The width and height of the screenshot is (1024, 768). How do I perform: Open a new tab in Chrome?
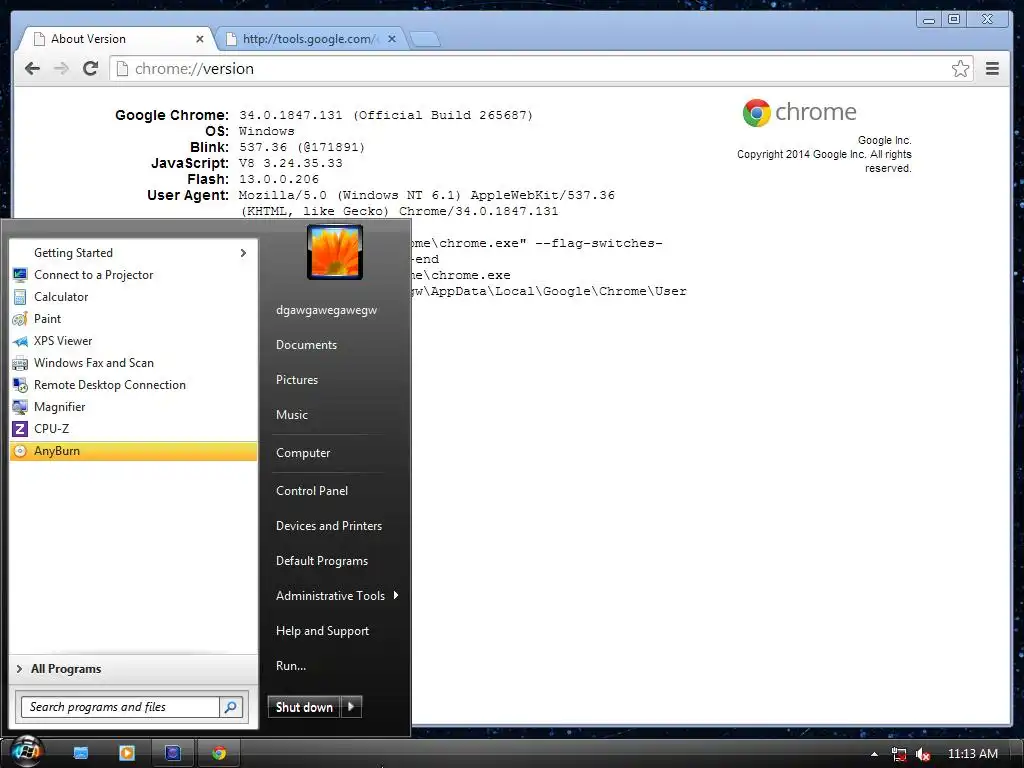click(x=425, y=40)
